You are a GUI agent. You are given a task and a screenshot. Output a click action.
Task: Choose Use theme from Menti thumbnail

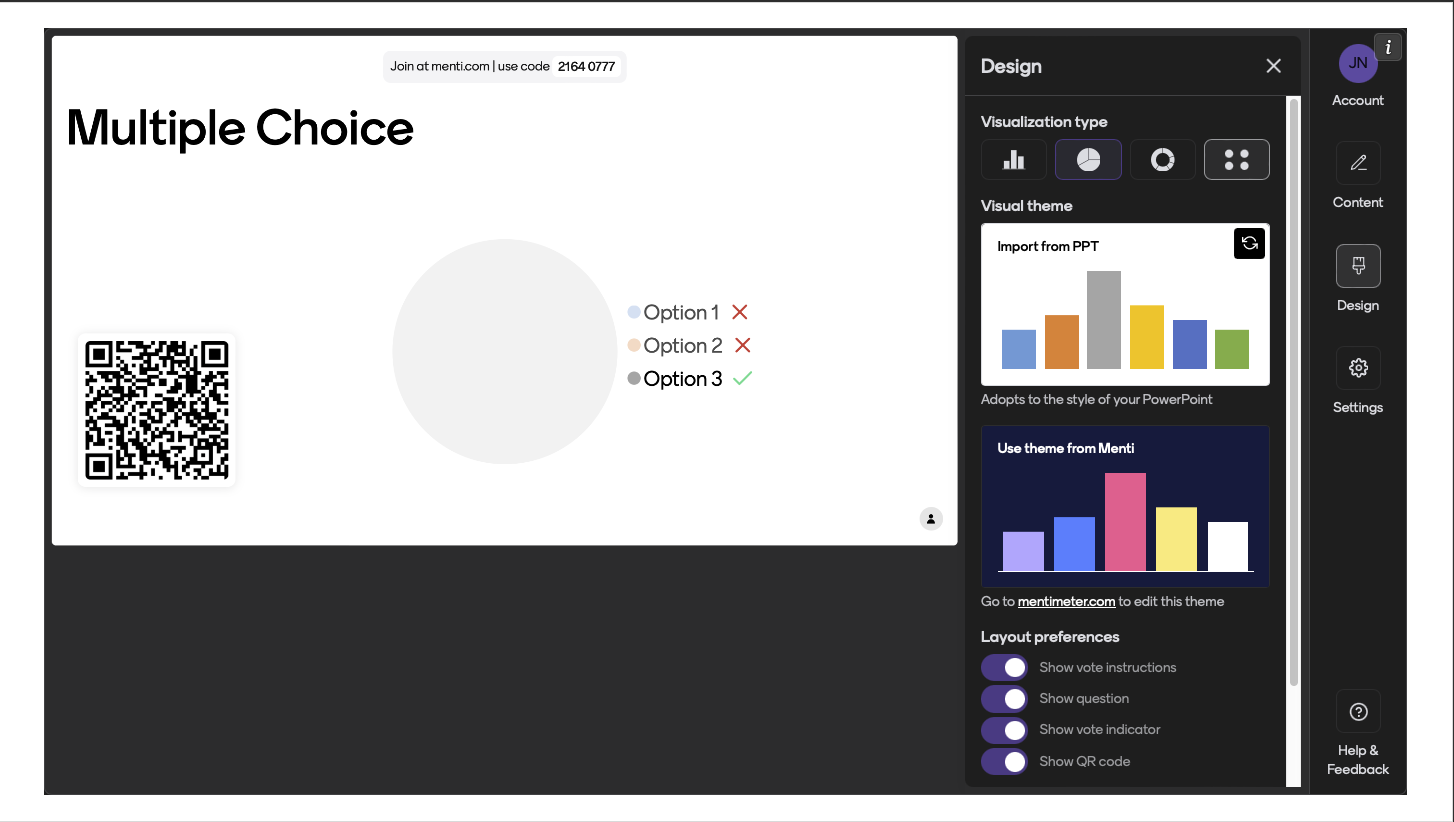1125,506
